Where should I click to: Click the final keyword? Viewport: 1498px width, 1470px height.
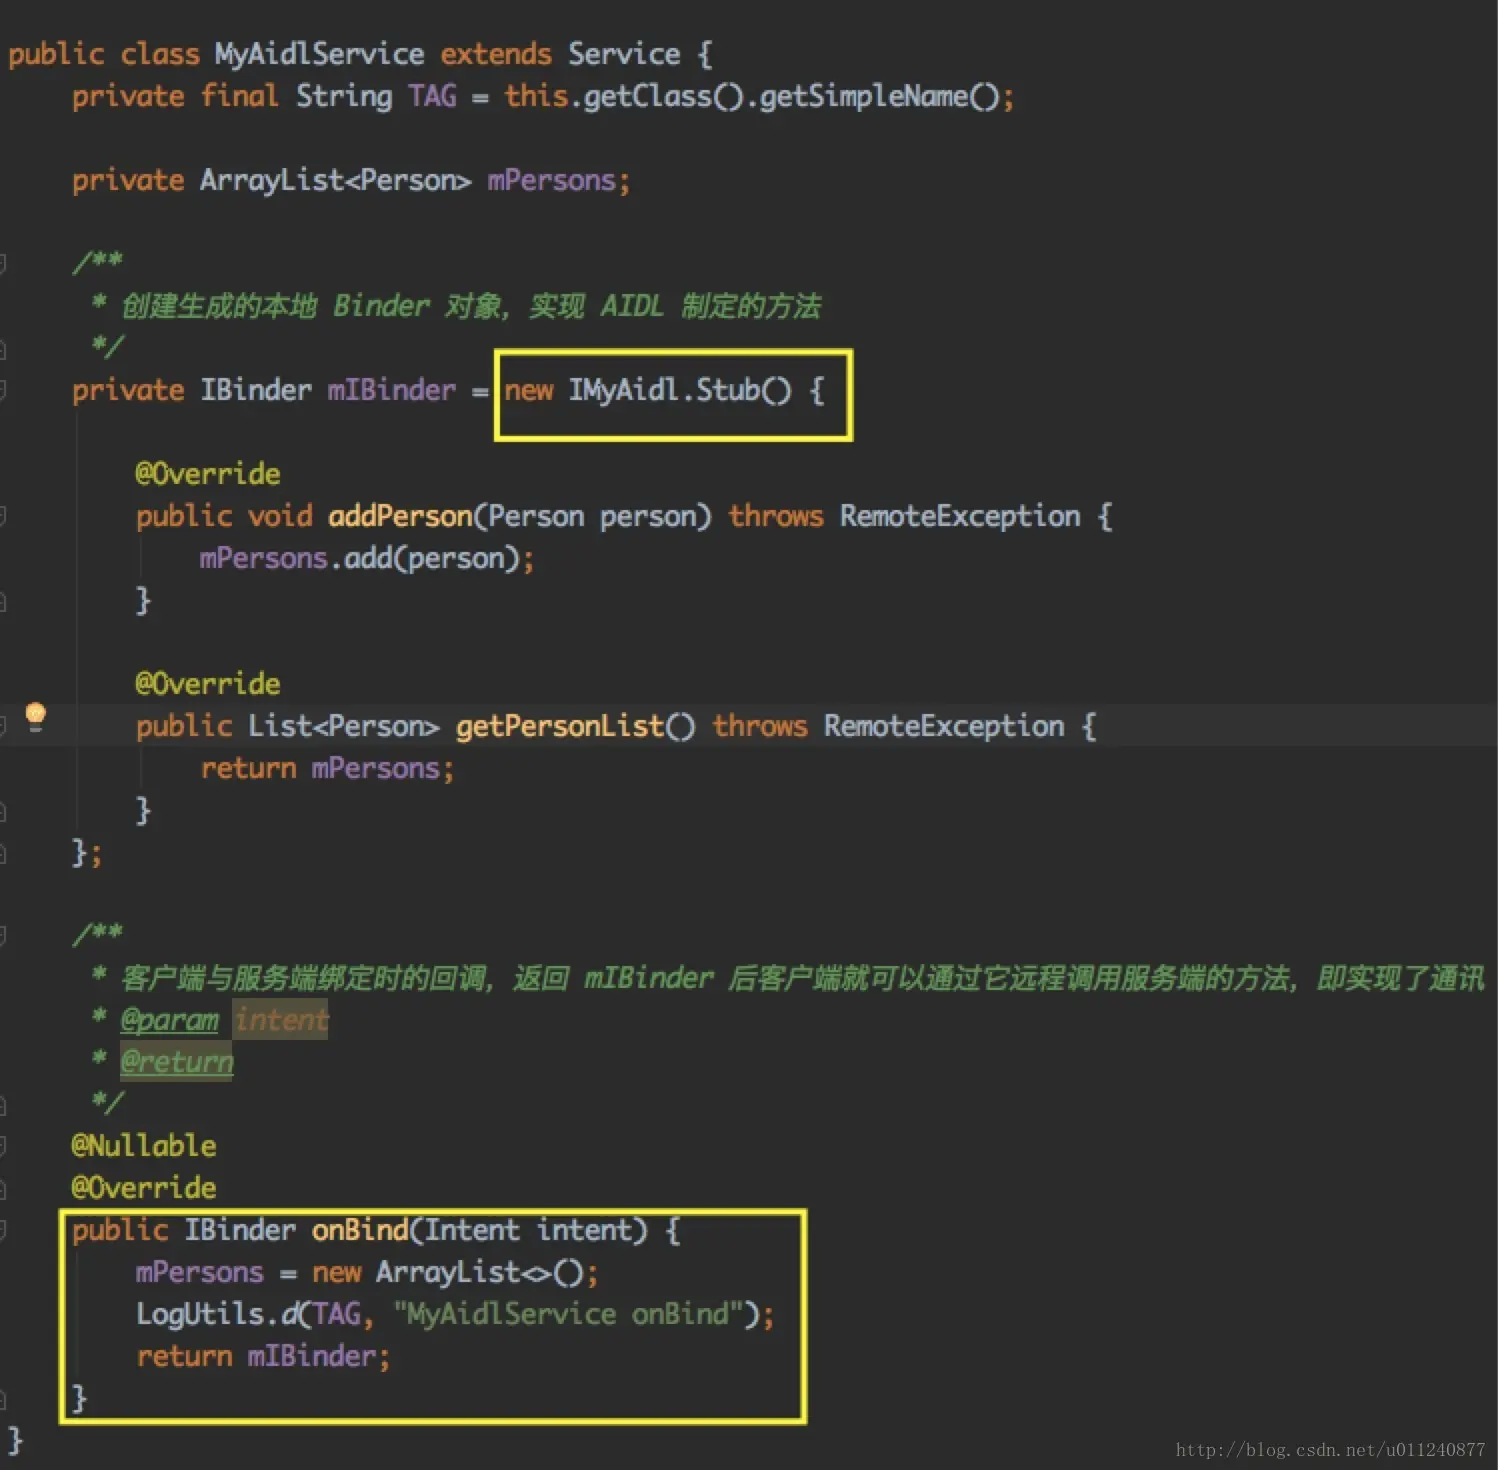coord(240,96)
